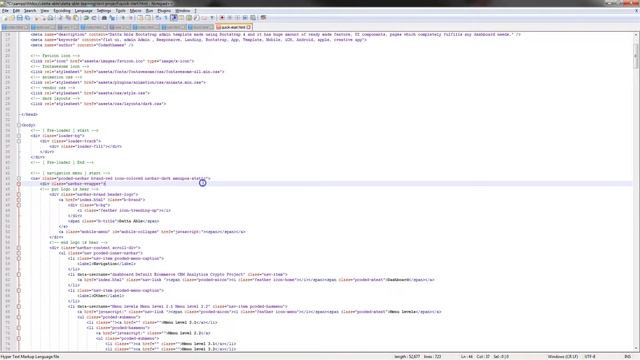Click the Close All toolbar icon

coord(44,18)
